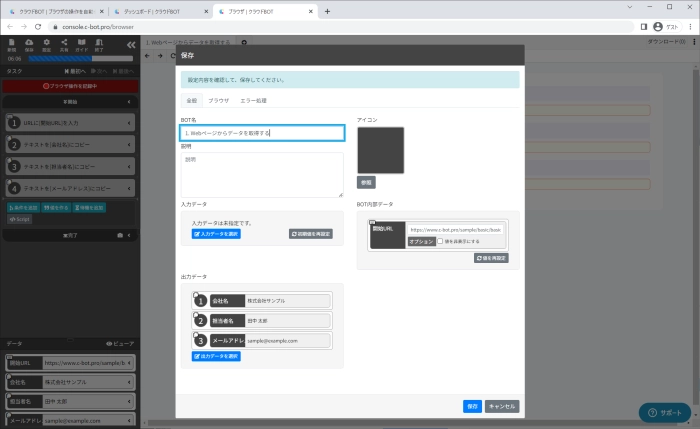700x429 pixels.
Task: Click the キャンセル button
Action: click(x=502, y=406)
